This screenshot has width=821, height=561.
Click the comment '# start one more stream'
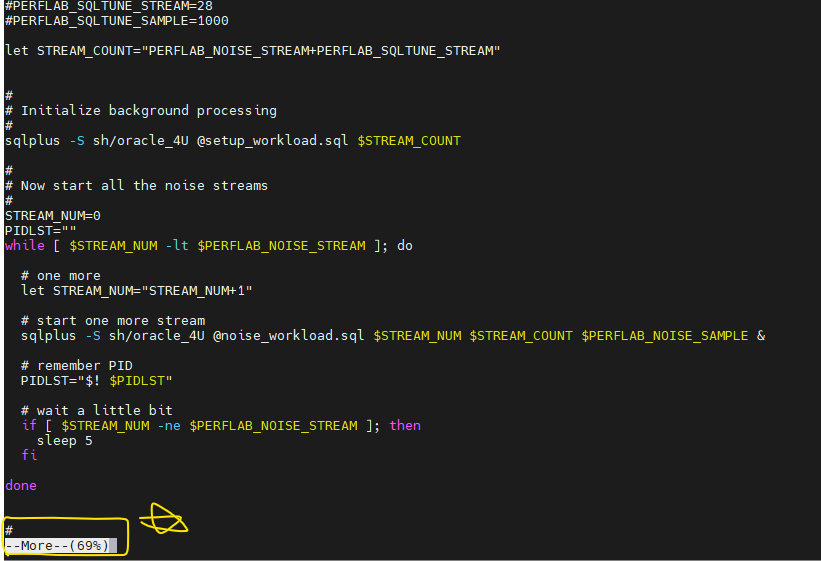pyautogui.click(x=113, y=321)
